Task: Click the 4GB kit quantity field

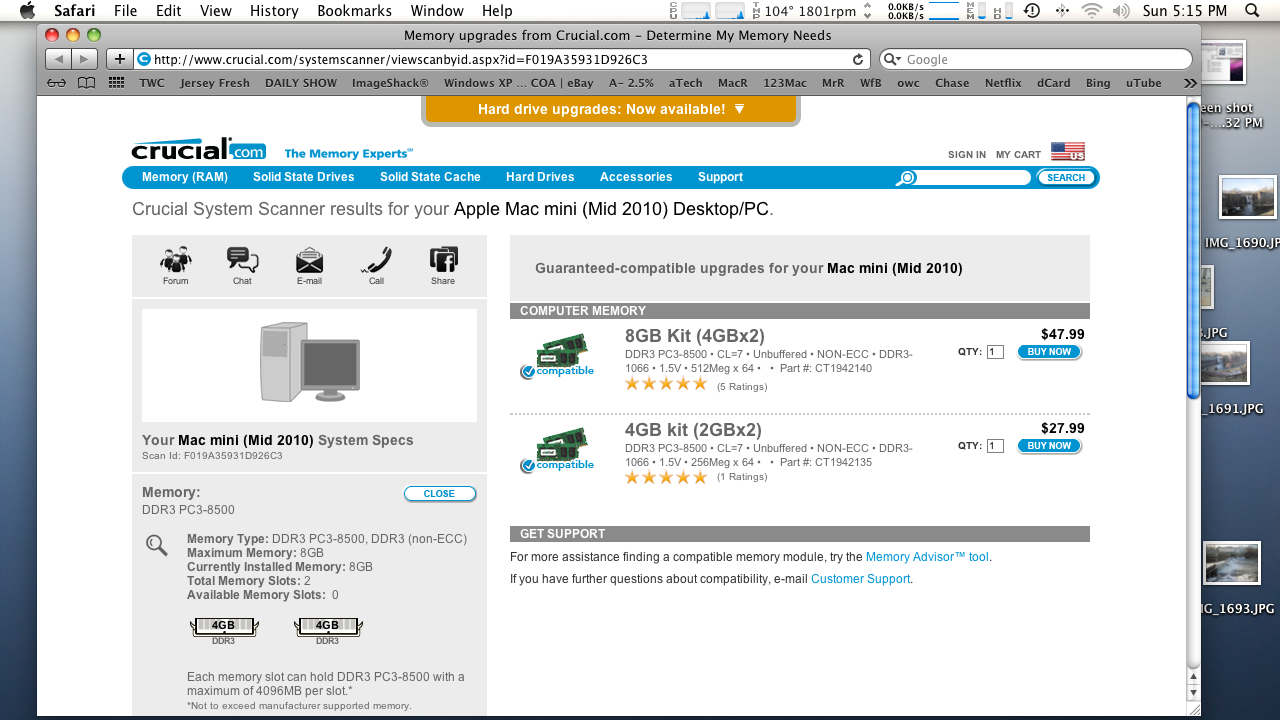Action: coord(995,446)
